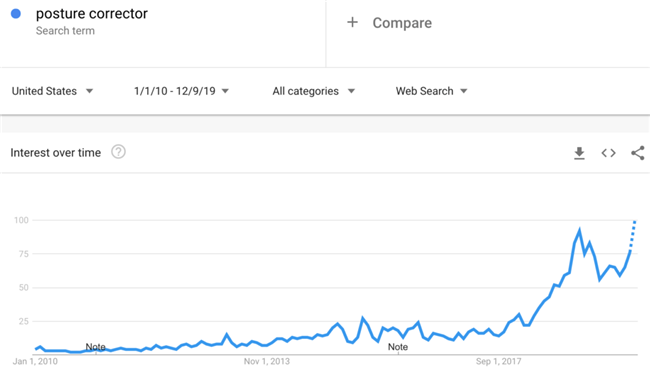Edit the posture corrector search term
Image resolution: width=650 pixels, height=371 pixels.
pyautogui.click(x=92, y=14)
